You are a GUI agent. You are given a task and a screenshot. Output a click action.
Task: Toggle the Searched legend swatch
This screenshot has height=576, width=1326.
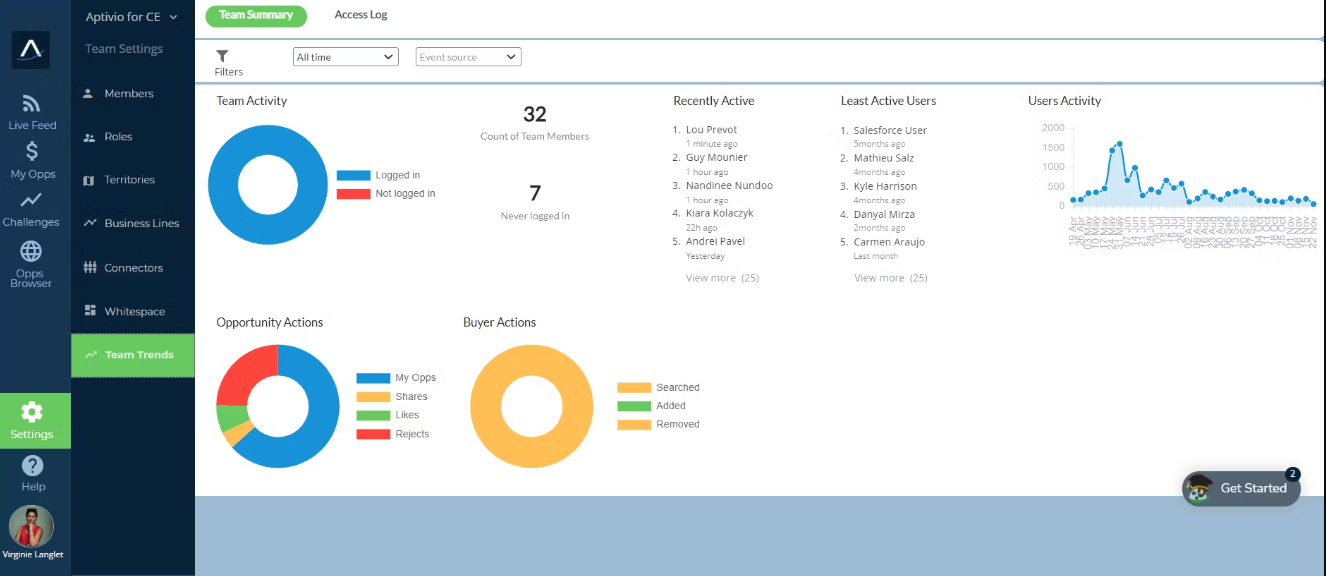tap(634, 387)
